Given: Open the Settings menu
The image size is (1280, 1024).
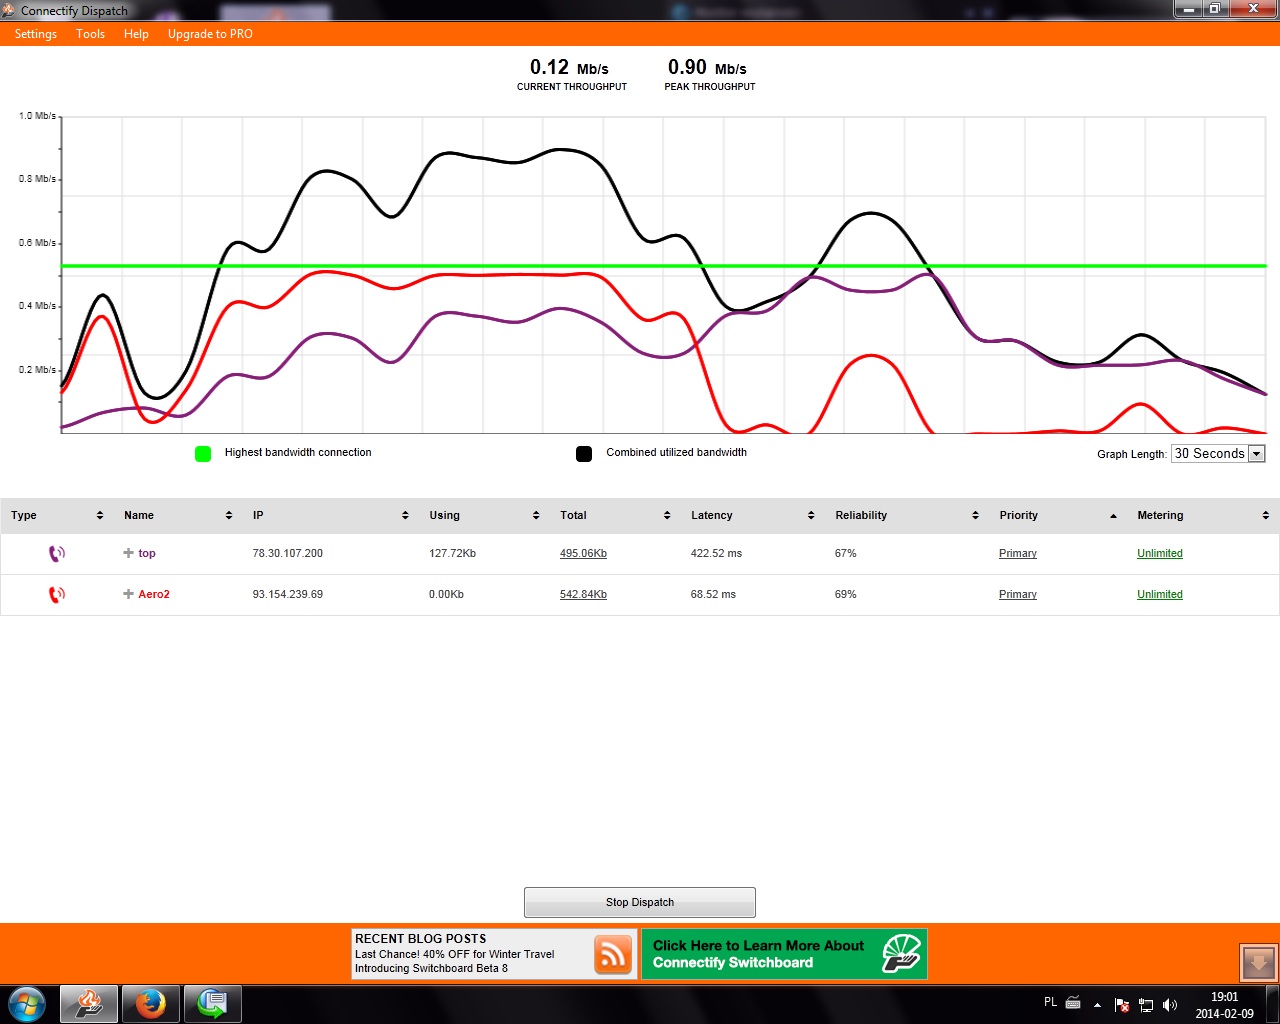Looking at the screenshot, I should (36, 34).
